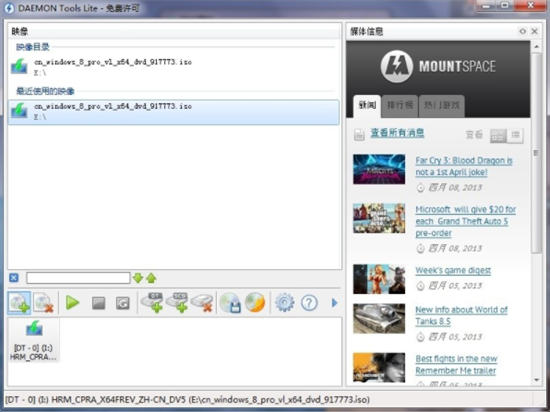Select the DT-0 (I:) virtual drive
The height and width of the screenshot is (412, 550).
coord(34,340)
